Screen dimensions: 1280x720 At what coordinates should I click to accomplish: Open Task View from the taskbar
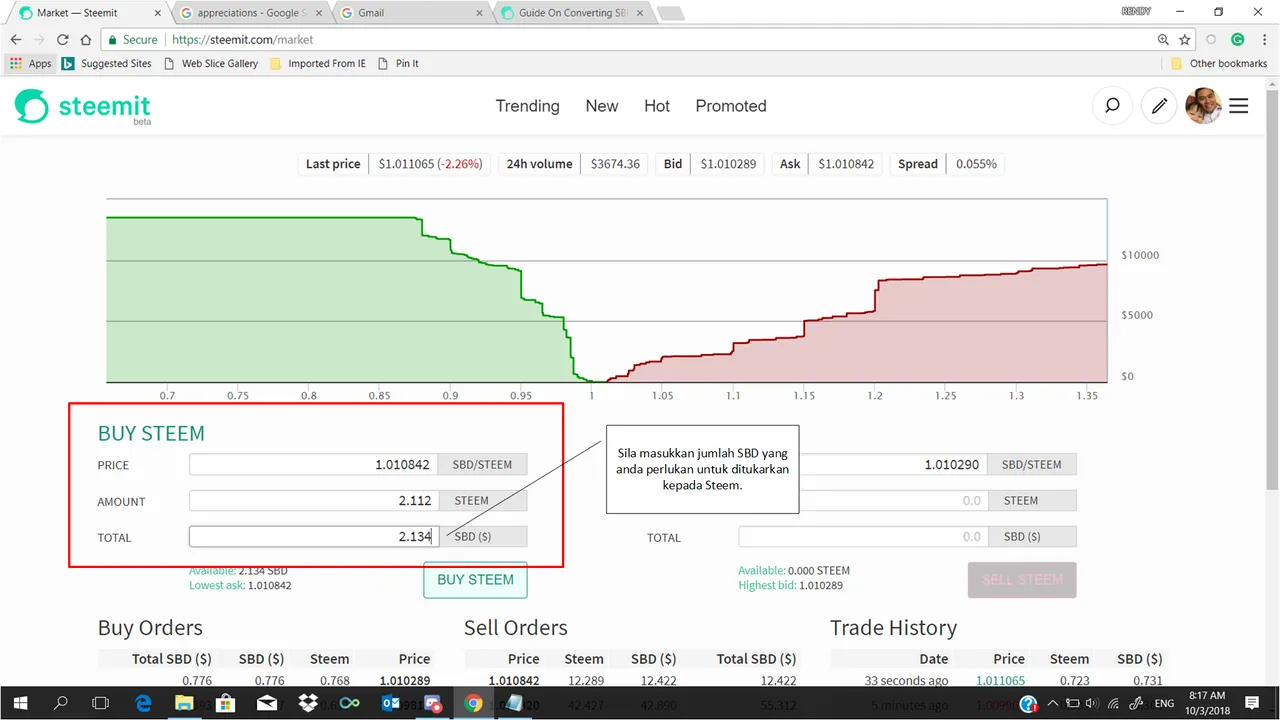point(101,703)
